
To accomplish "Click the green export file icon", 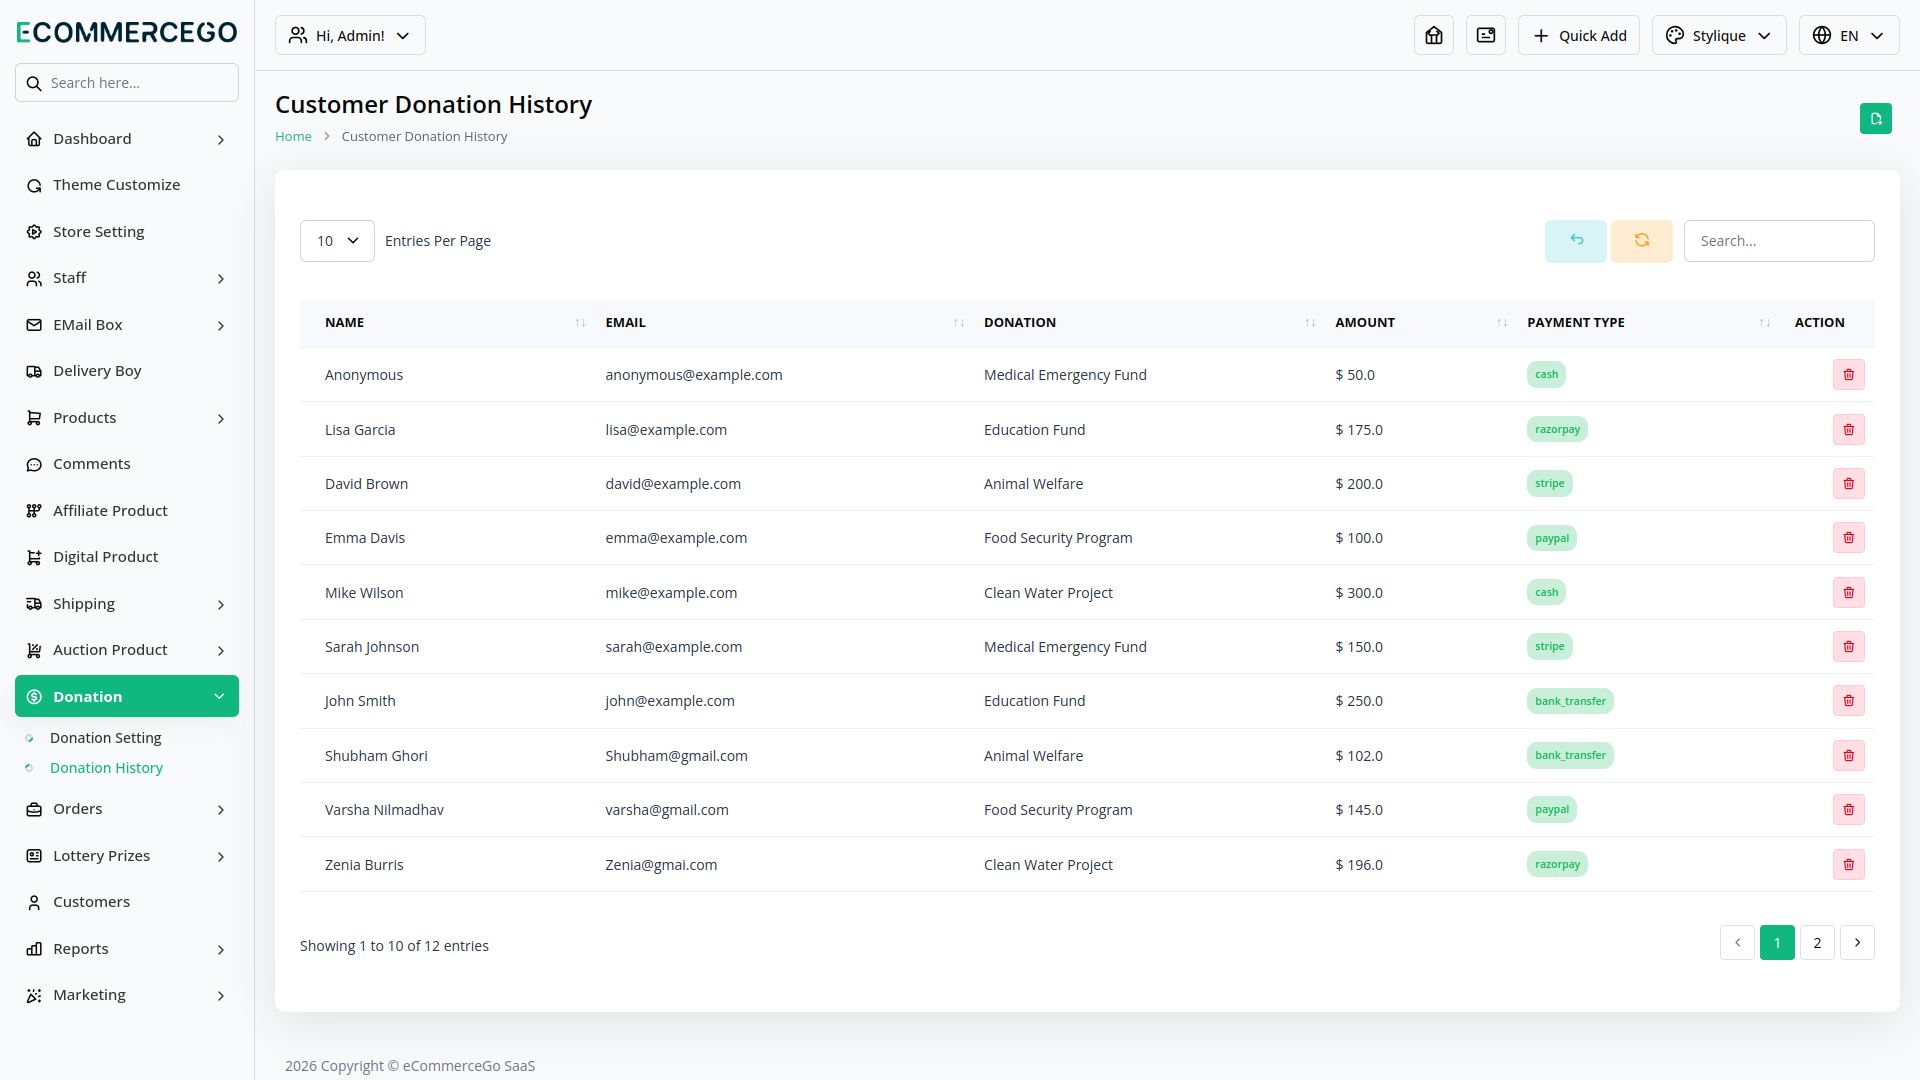I will [x=1876, y=118].
